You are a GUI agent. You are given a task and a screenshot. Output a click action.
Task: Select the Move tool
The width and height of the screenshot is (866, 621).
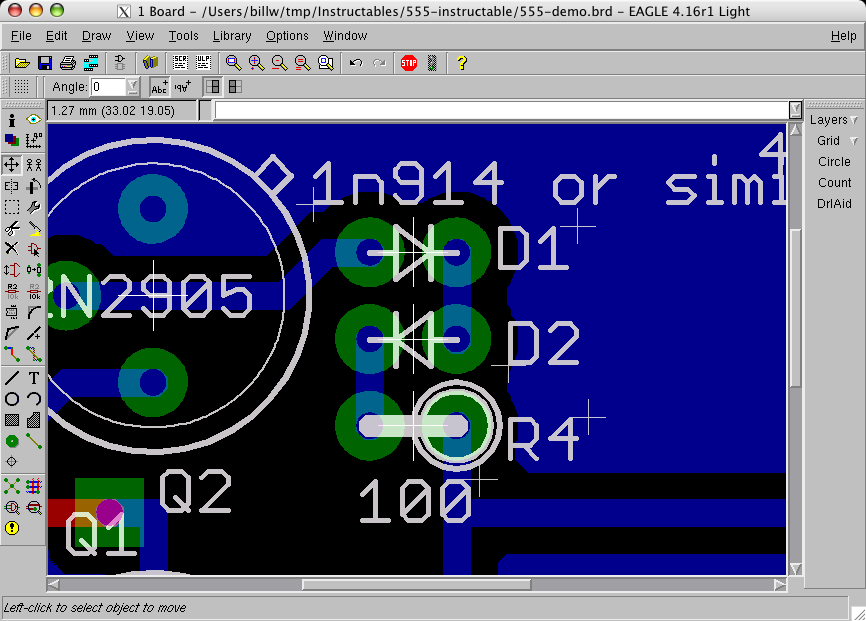pyautogui.click(x=12, y=164)
